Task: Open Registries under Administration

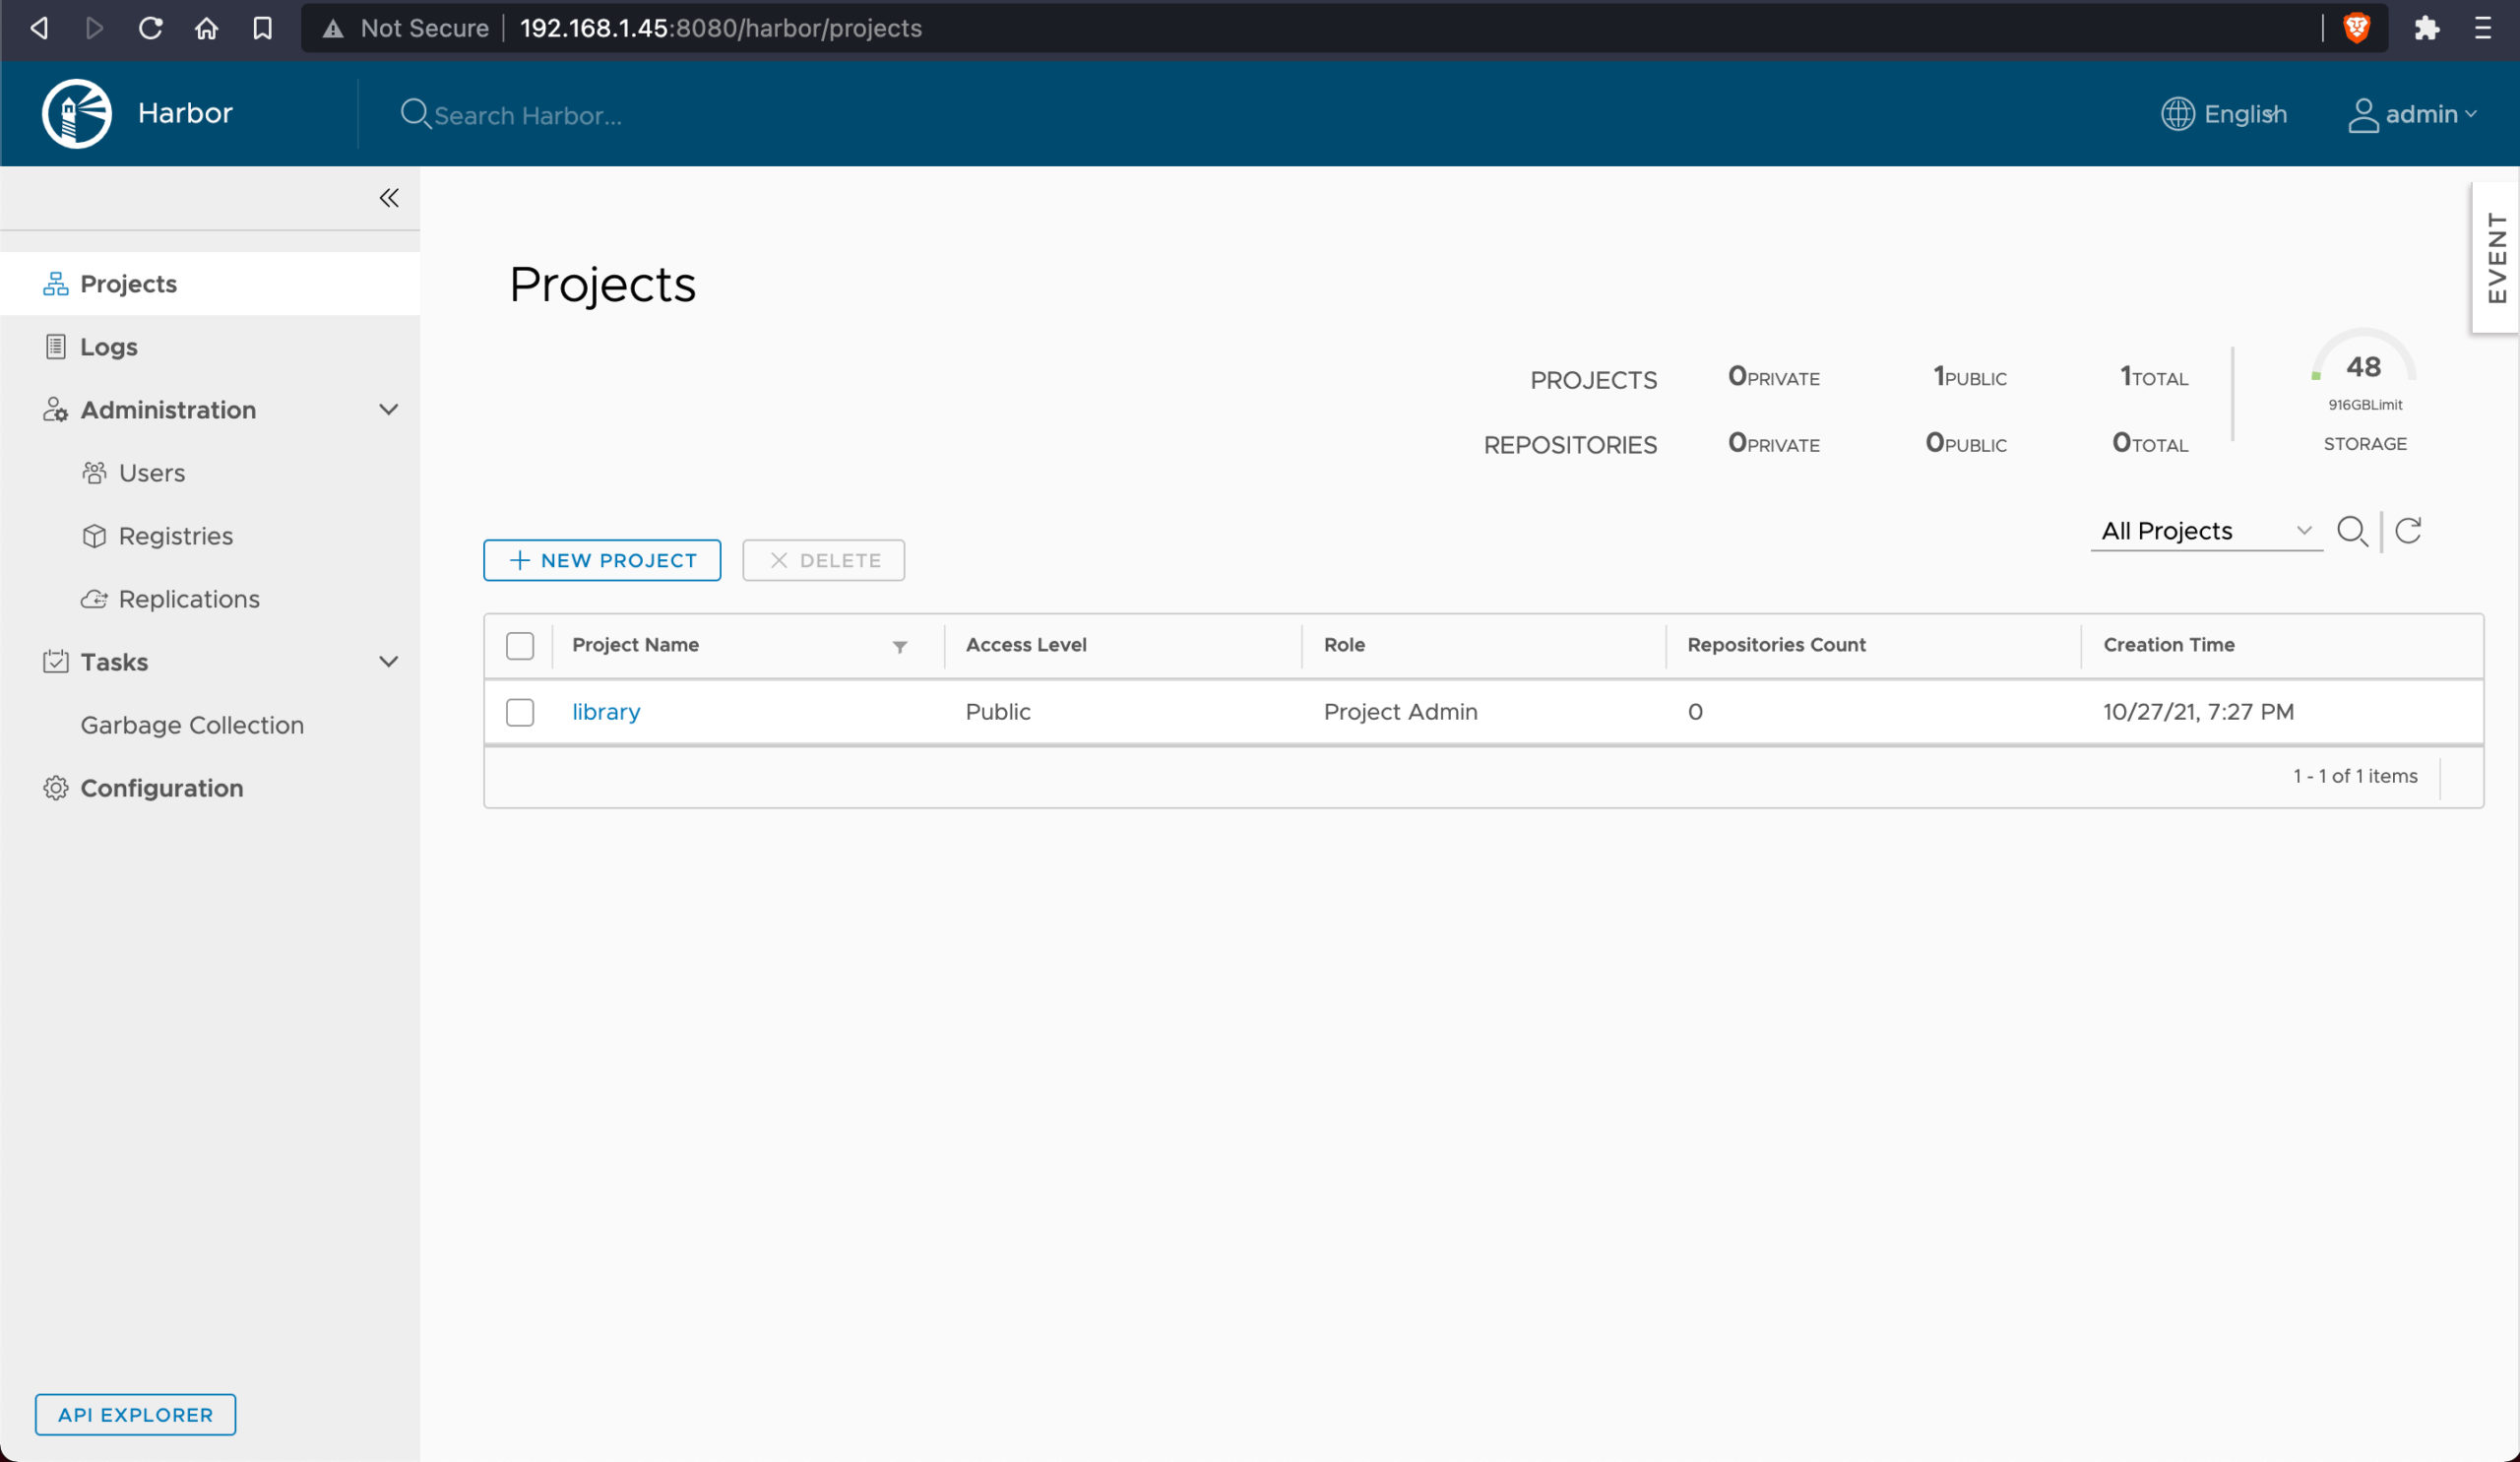Action: 176,536
